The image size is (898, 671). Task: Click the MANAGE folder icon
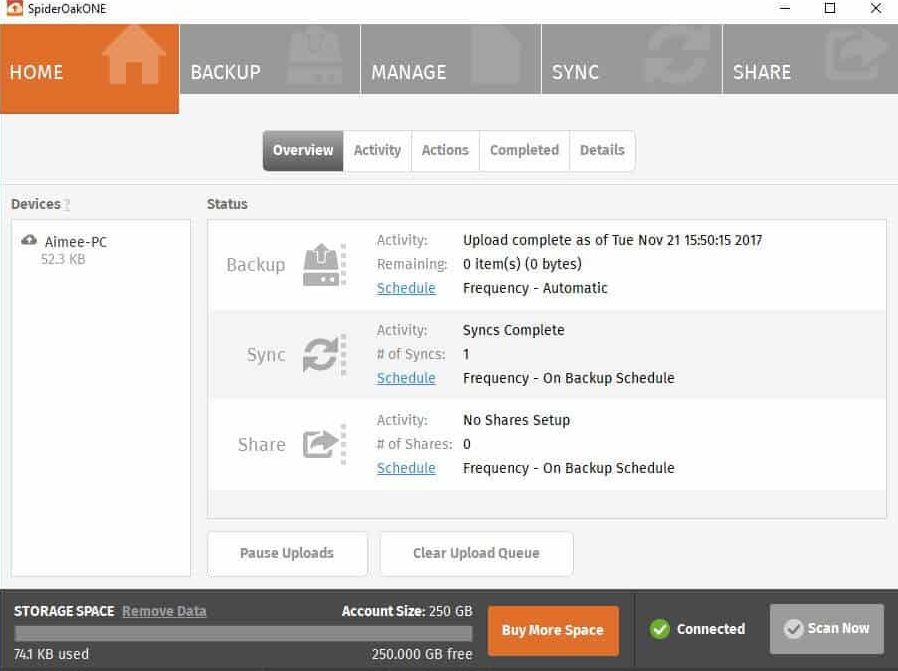(x=496, y=58)
